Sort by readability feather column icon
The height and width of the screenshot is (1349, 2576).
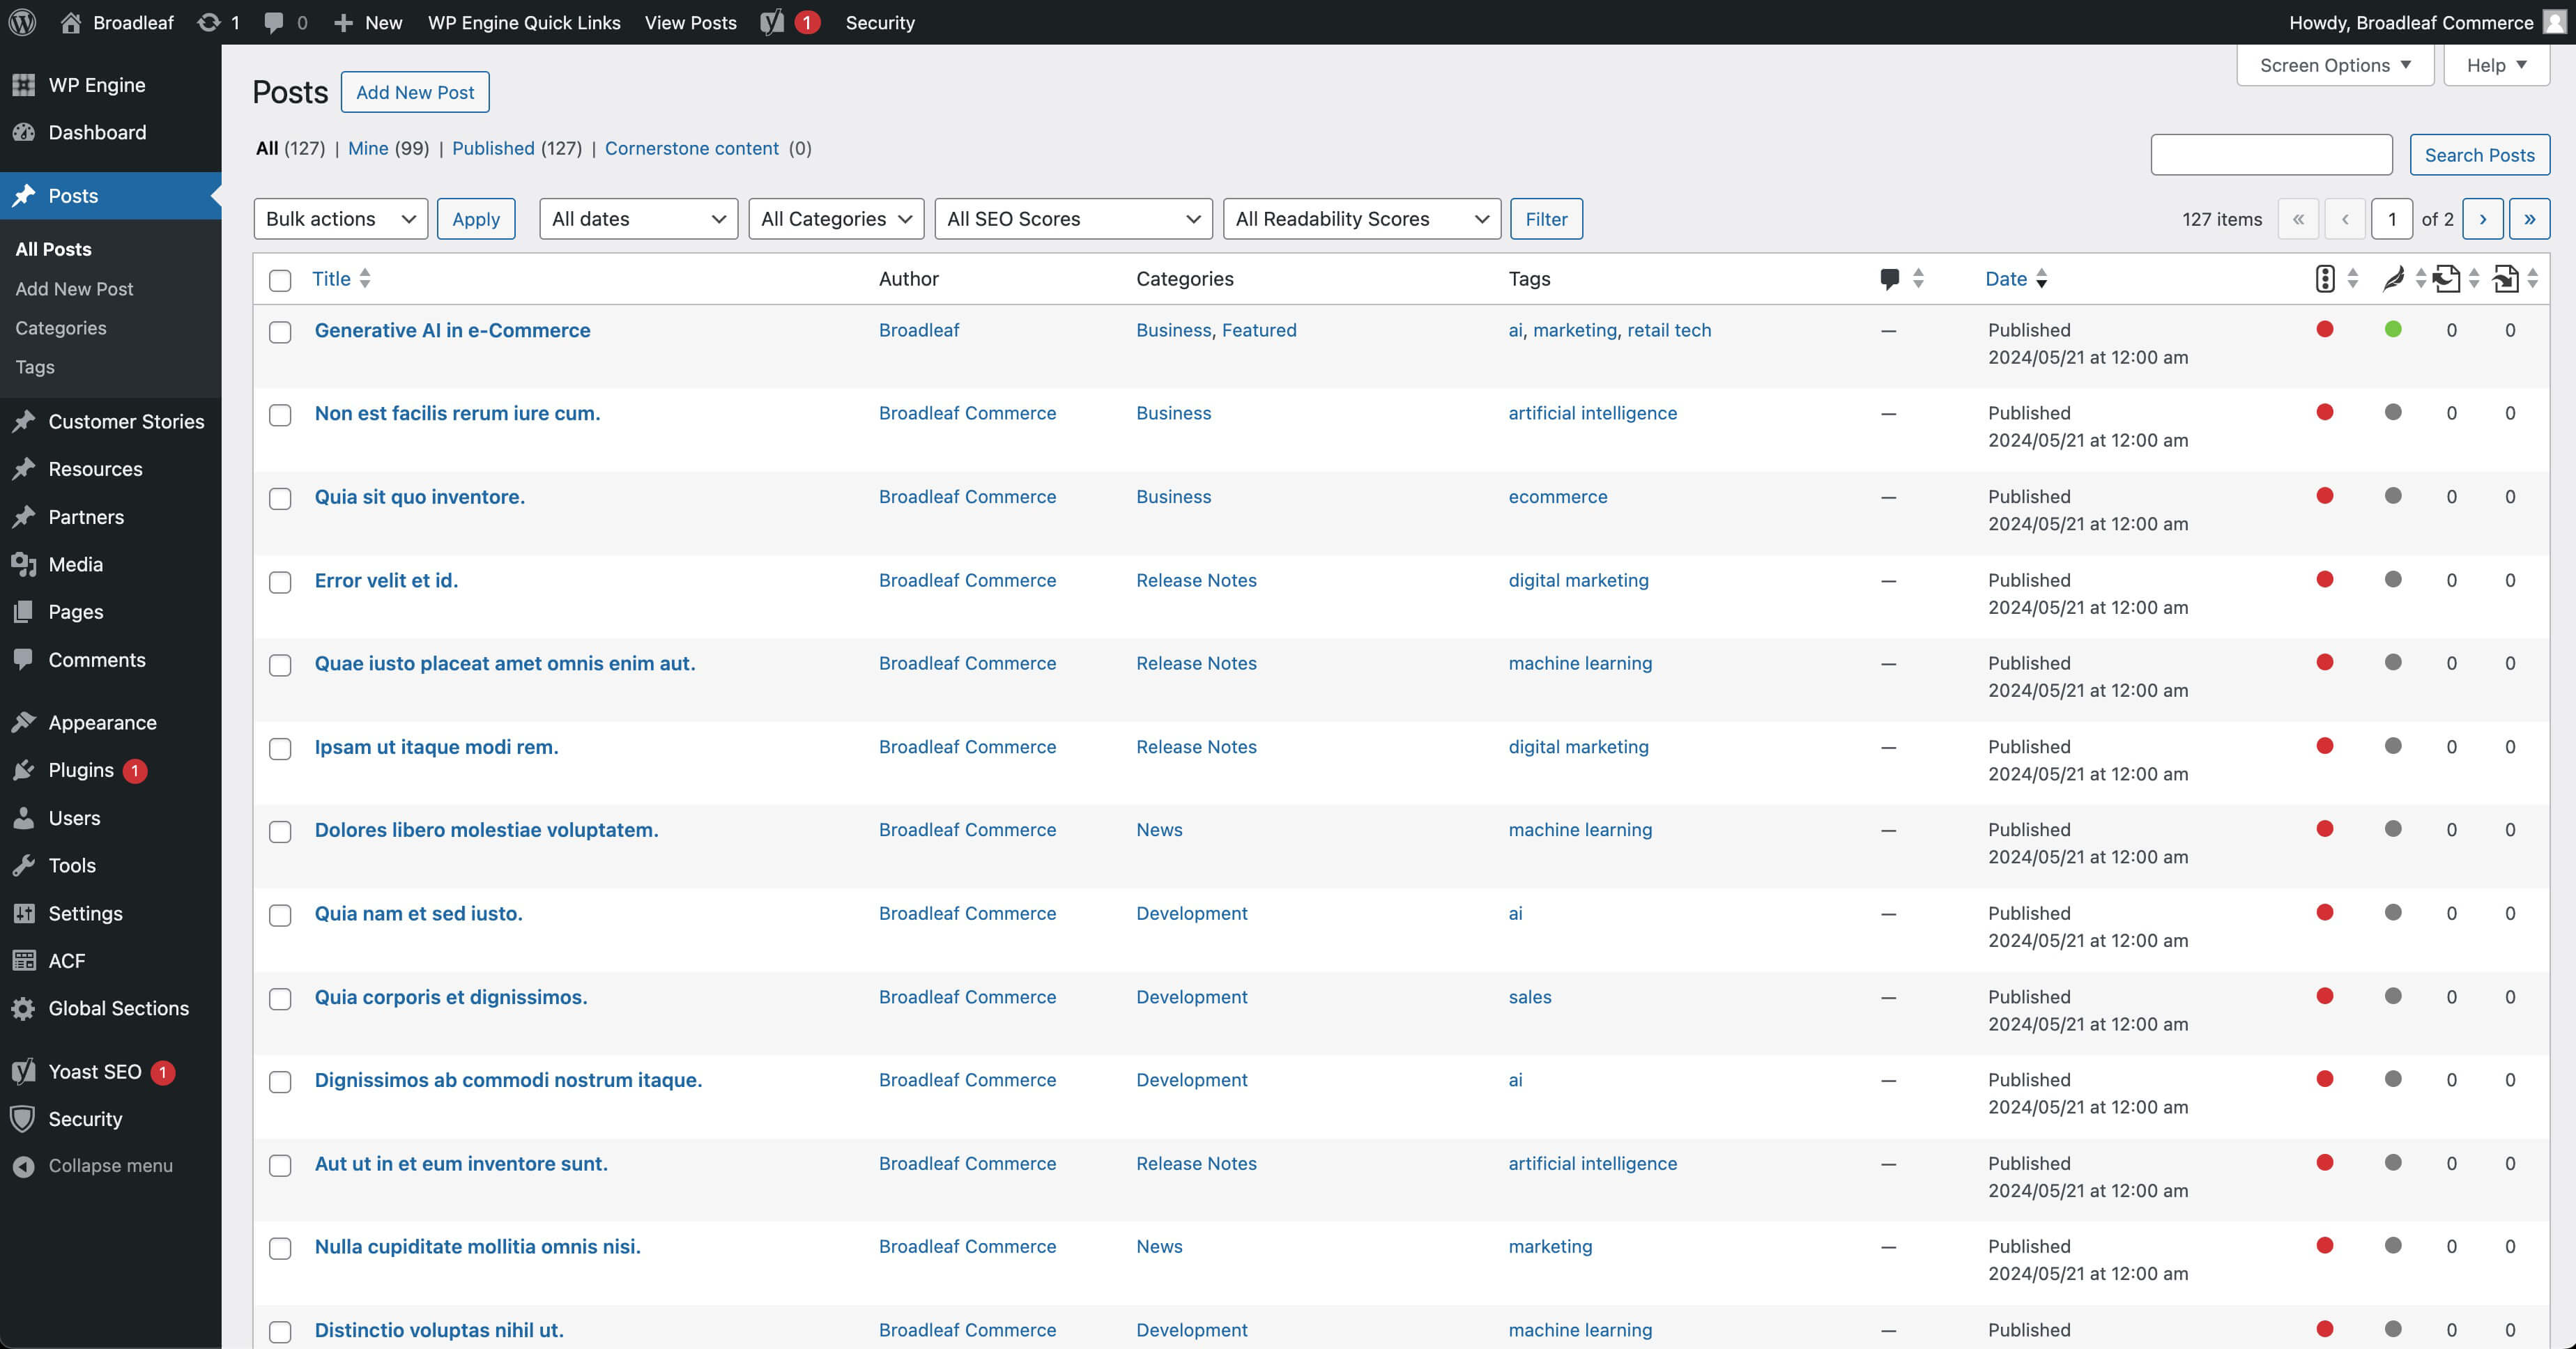pos(2393,279)
